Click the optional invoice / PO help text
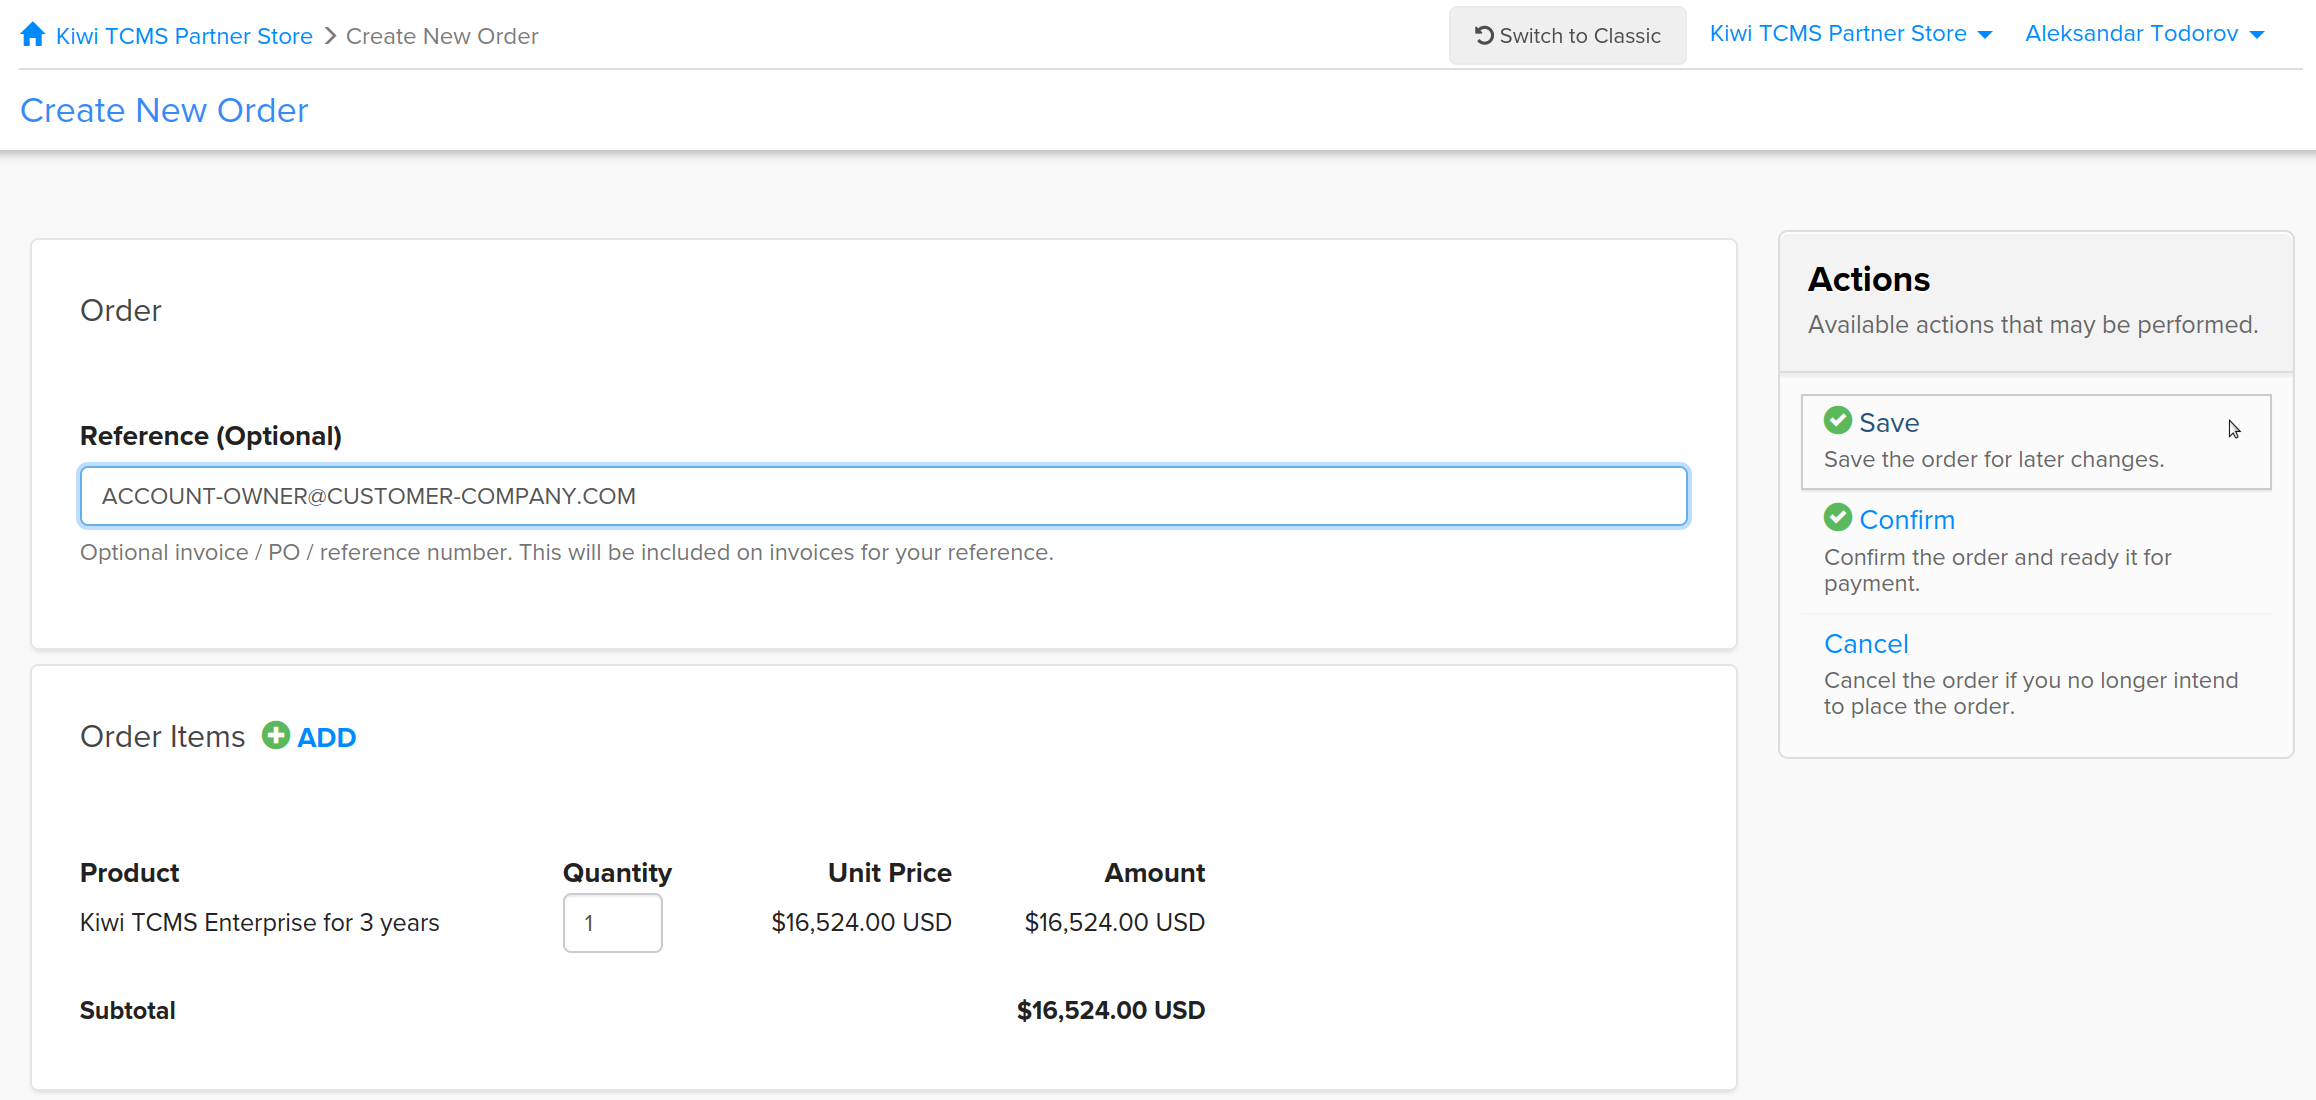The width and height of the screenshot is (2316, 1100). point(567,553)
